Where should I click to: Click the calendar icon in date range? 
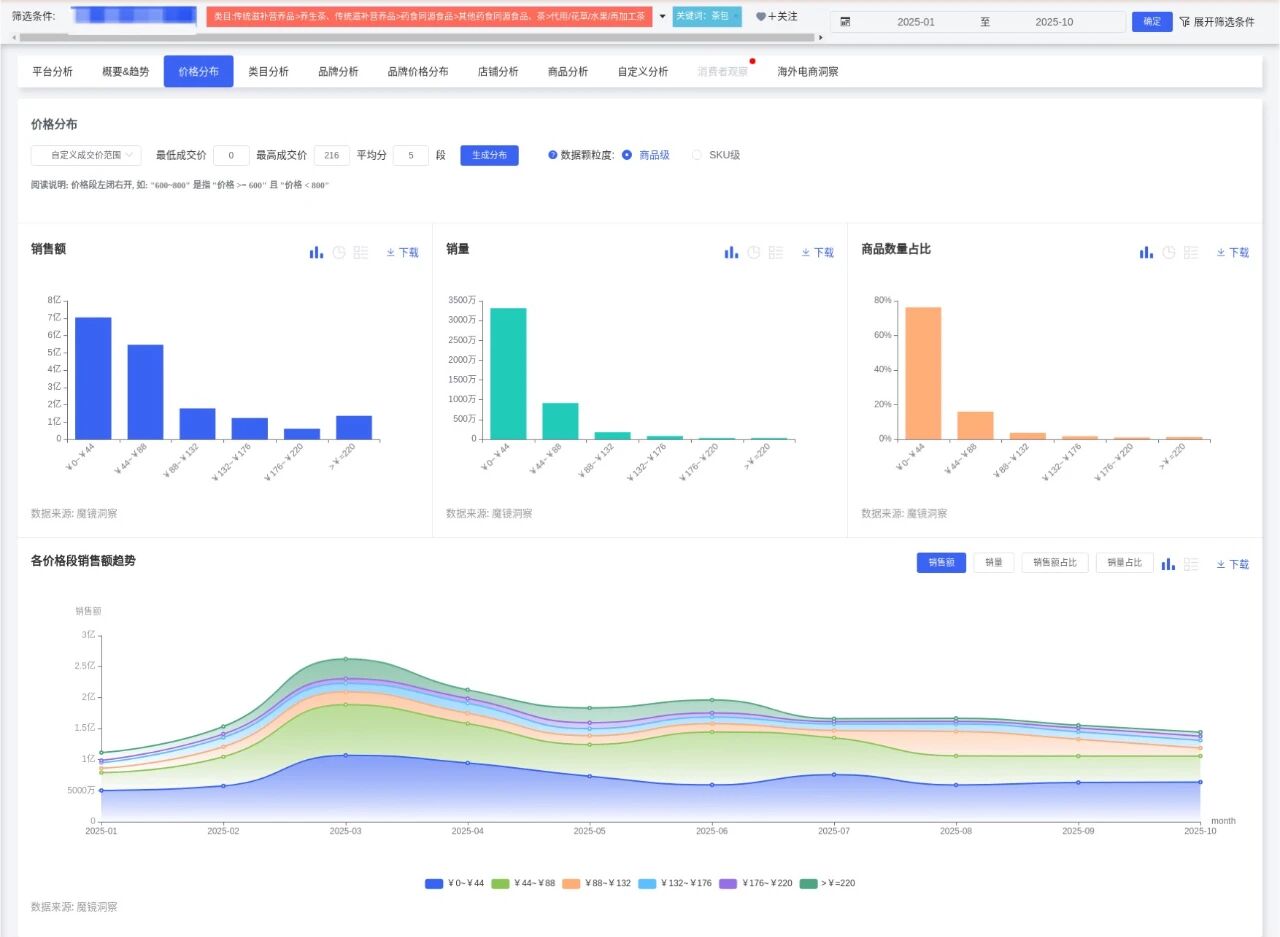click(845, 22)
